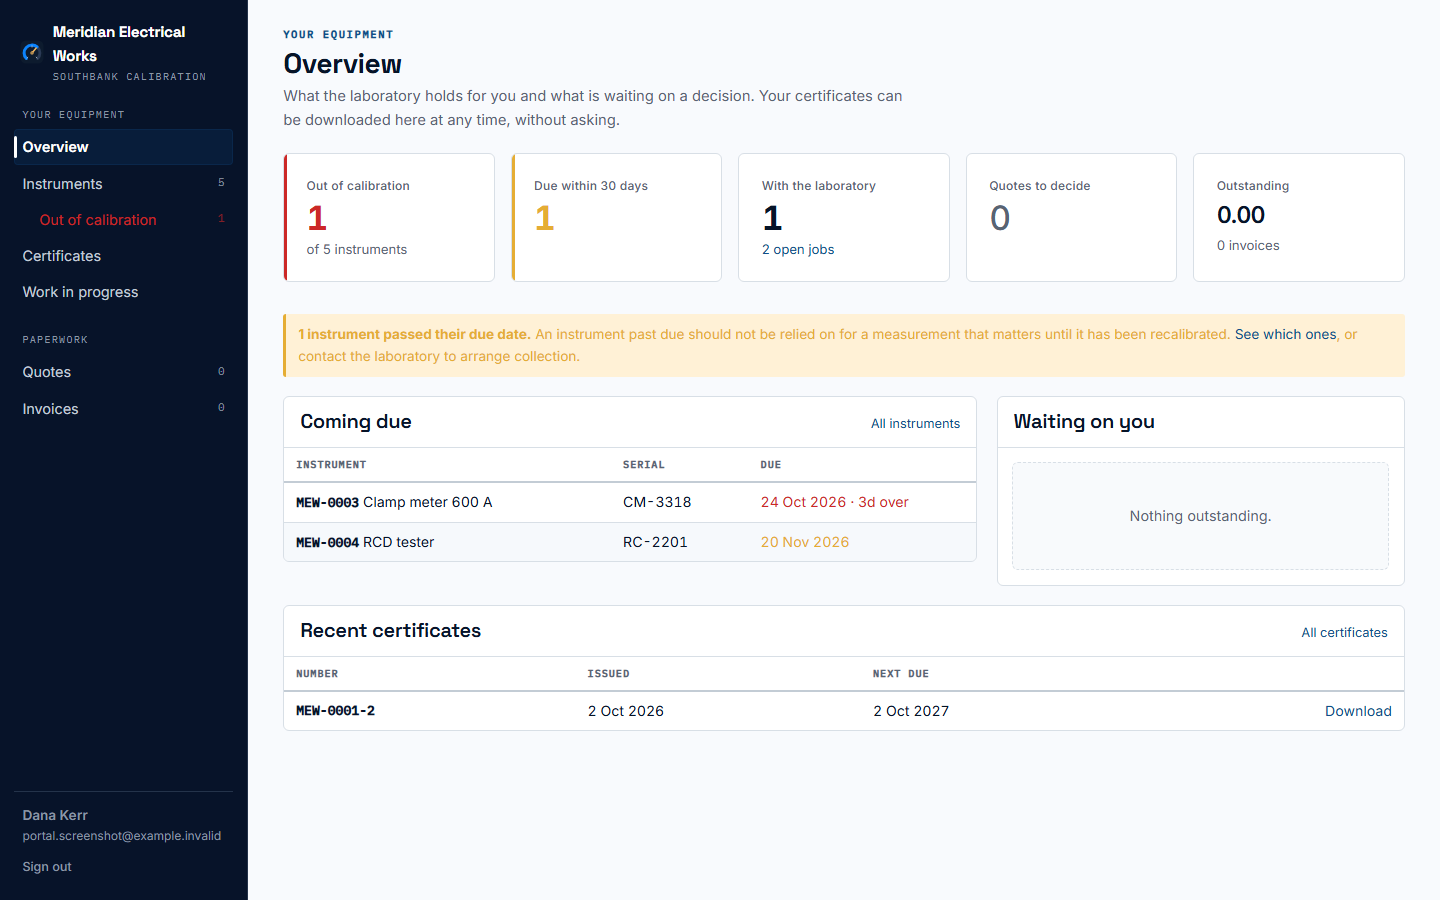Image resolution: width=1440 pixels, height=900 pixels.
Task: Download certificate MEW-0001-2
Action: (1358, 711)
